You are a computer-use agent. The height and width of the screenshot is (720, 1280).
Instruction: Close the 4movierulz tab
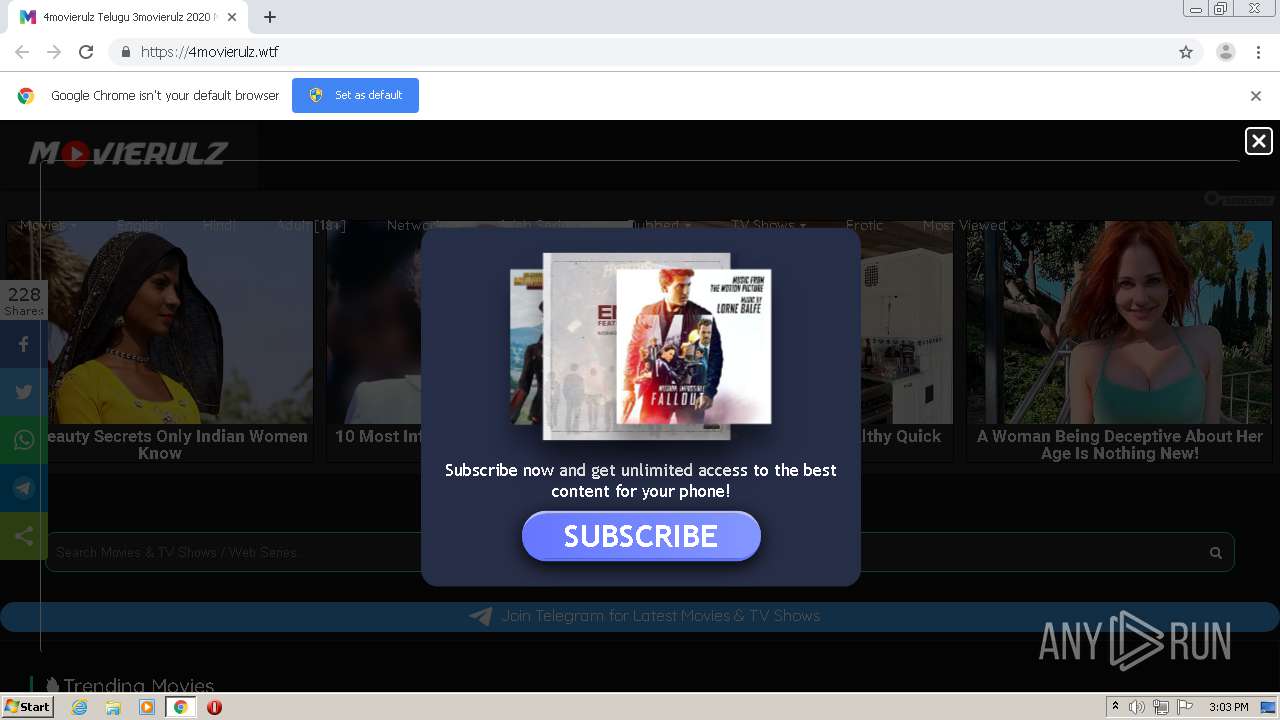[232, 17]
